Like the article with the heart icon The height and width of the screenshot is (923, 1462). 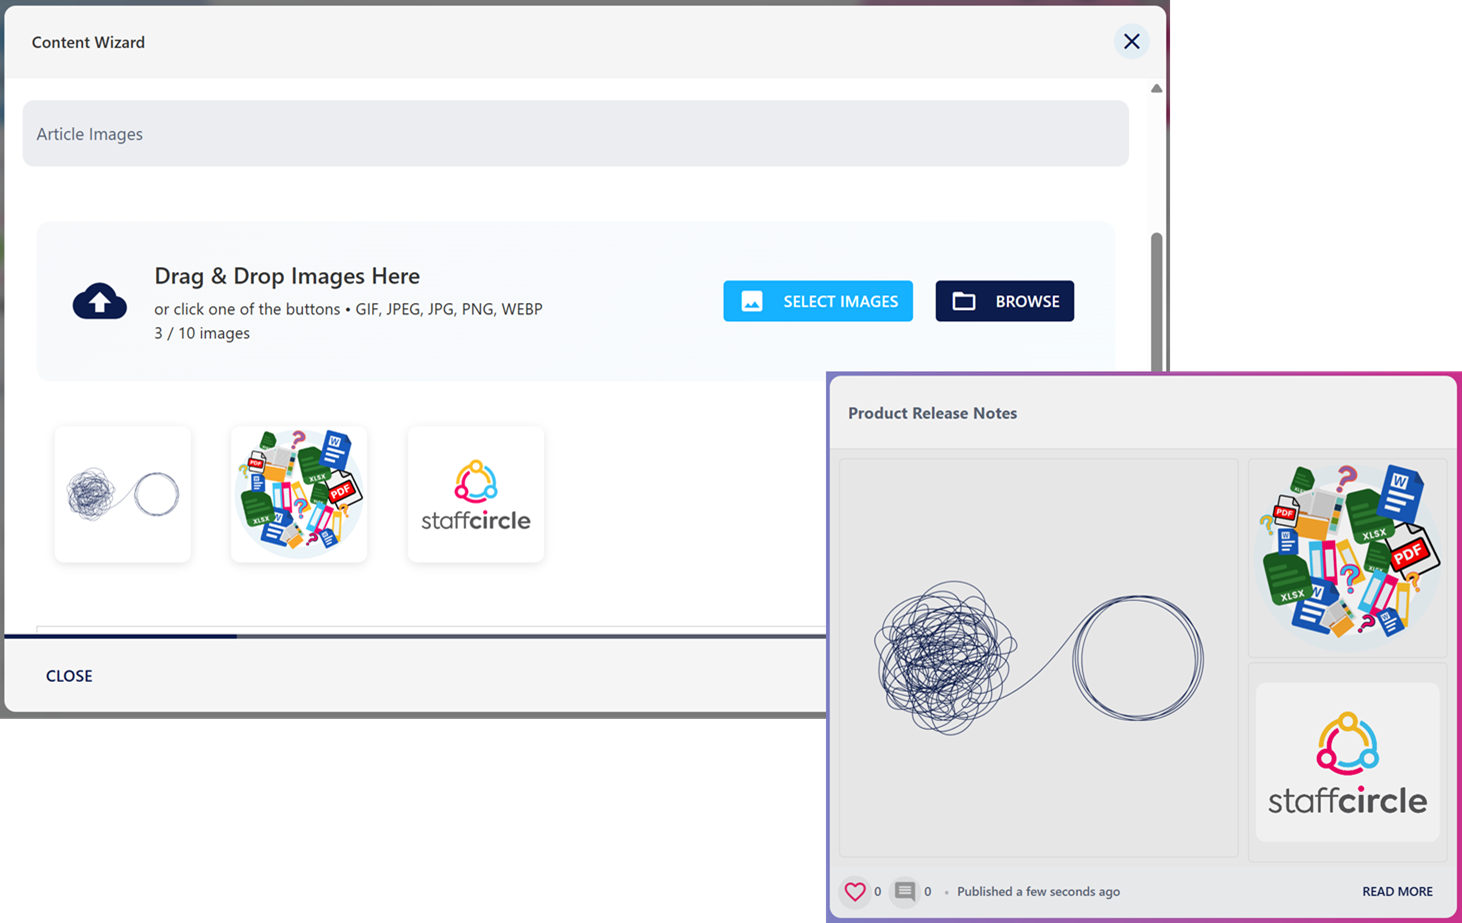(x=855, y=891)
